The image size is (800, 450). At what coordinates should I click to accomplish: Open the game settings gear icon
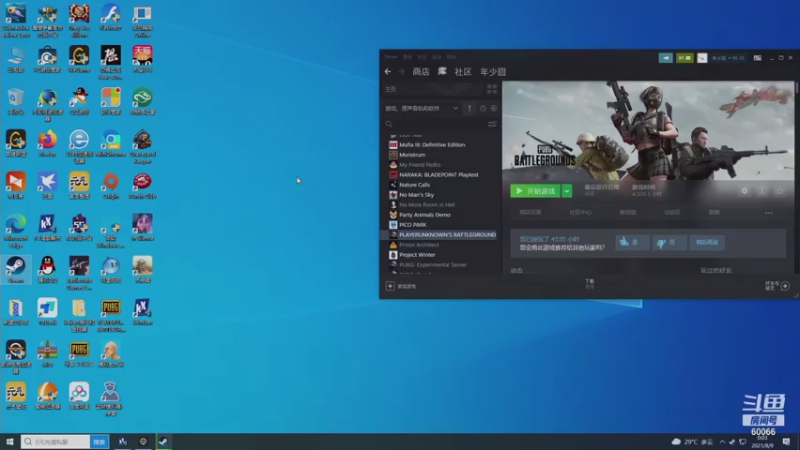tap(744, 191)
